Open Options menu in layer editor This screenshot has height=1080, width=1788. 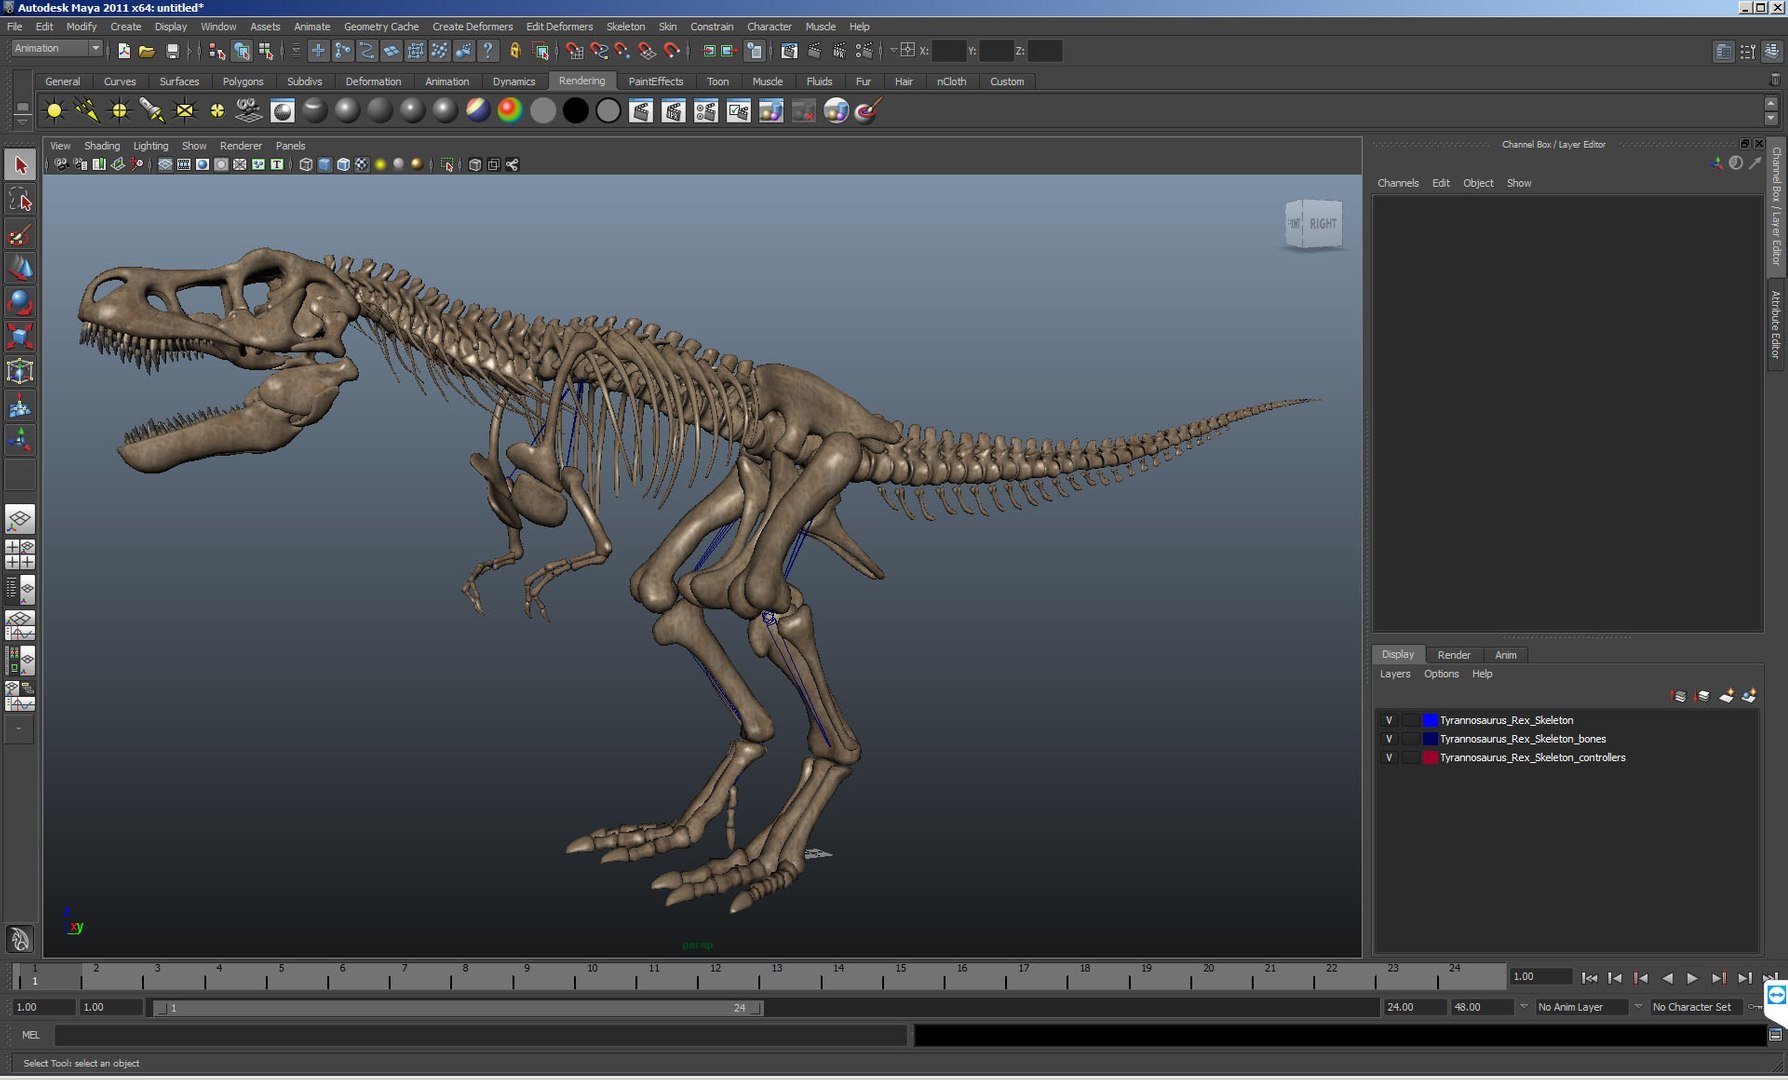click(1441, 674)
